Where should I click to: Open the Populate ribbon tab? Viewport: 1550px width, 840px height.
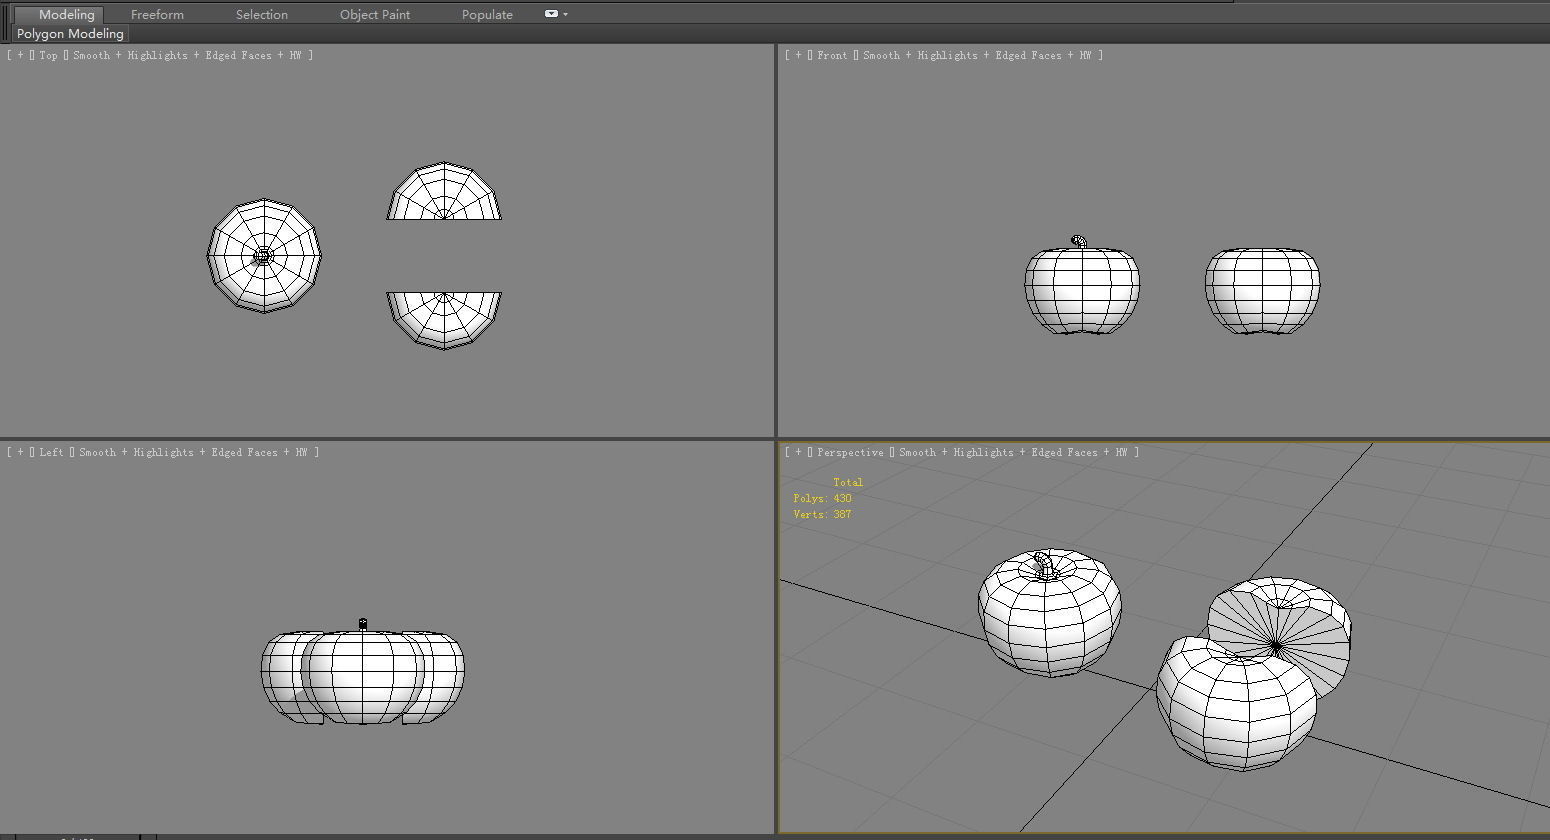(x=487, y=14)
